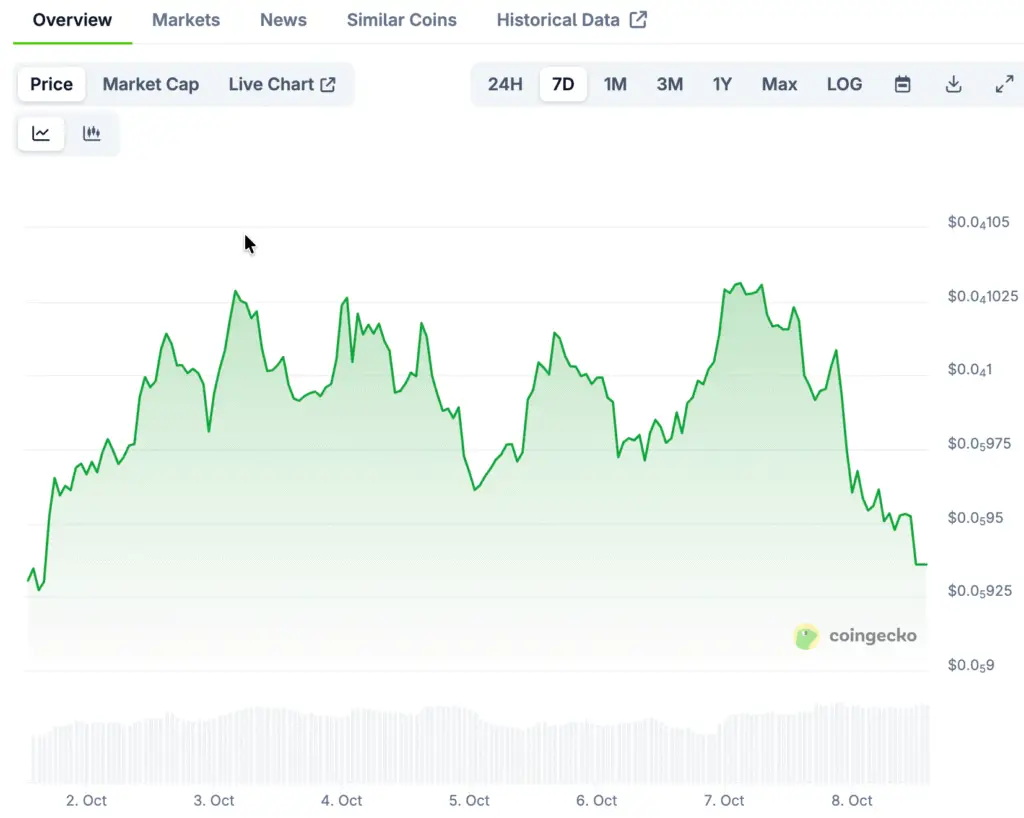1024x818 pixels.
Task: Select the line chart view icon
Action: (41, 134)
